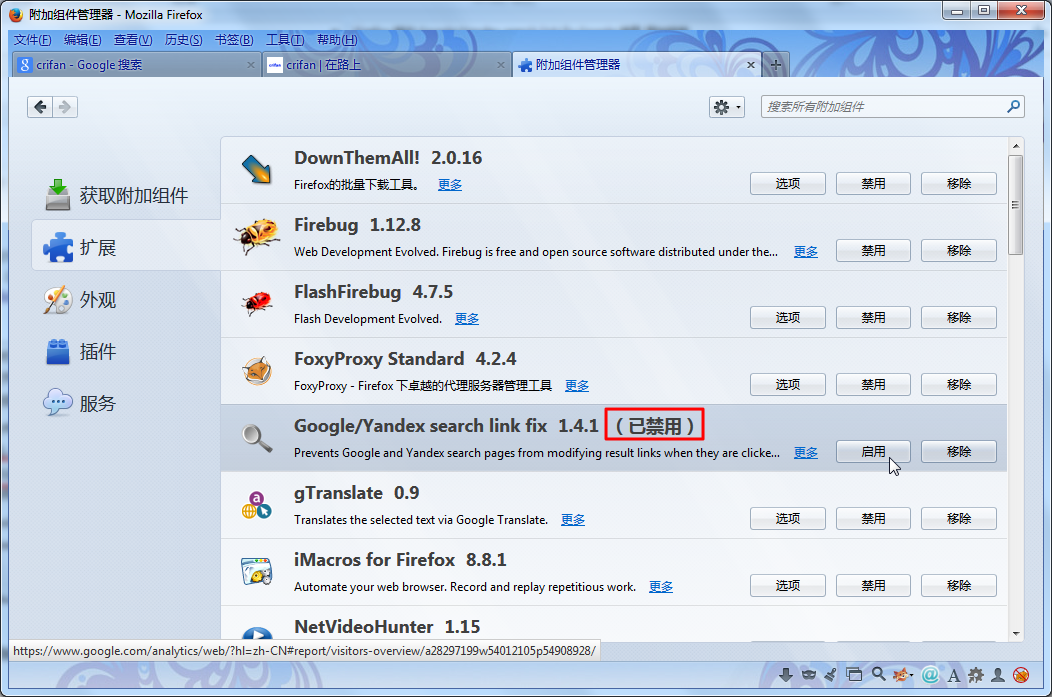Open iMacros for Firefox options
Image resolution: width=1052 pixels, height=697 pixels.
point(788,586)
